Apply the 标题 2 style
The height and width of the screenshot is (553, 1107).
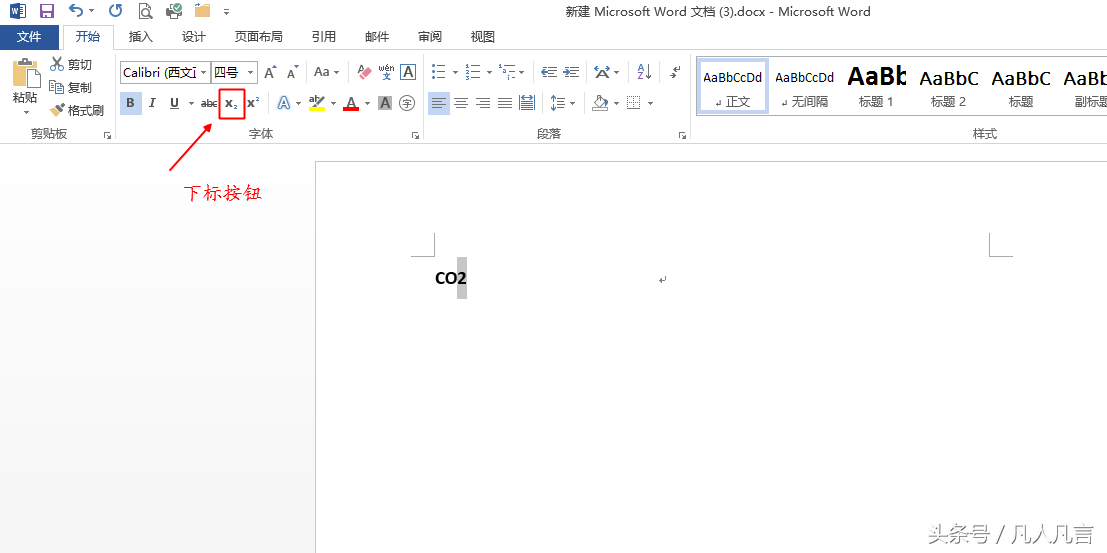(948, 86)
